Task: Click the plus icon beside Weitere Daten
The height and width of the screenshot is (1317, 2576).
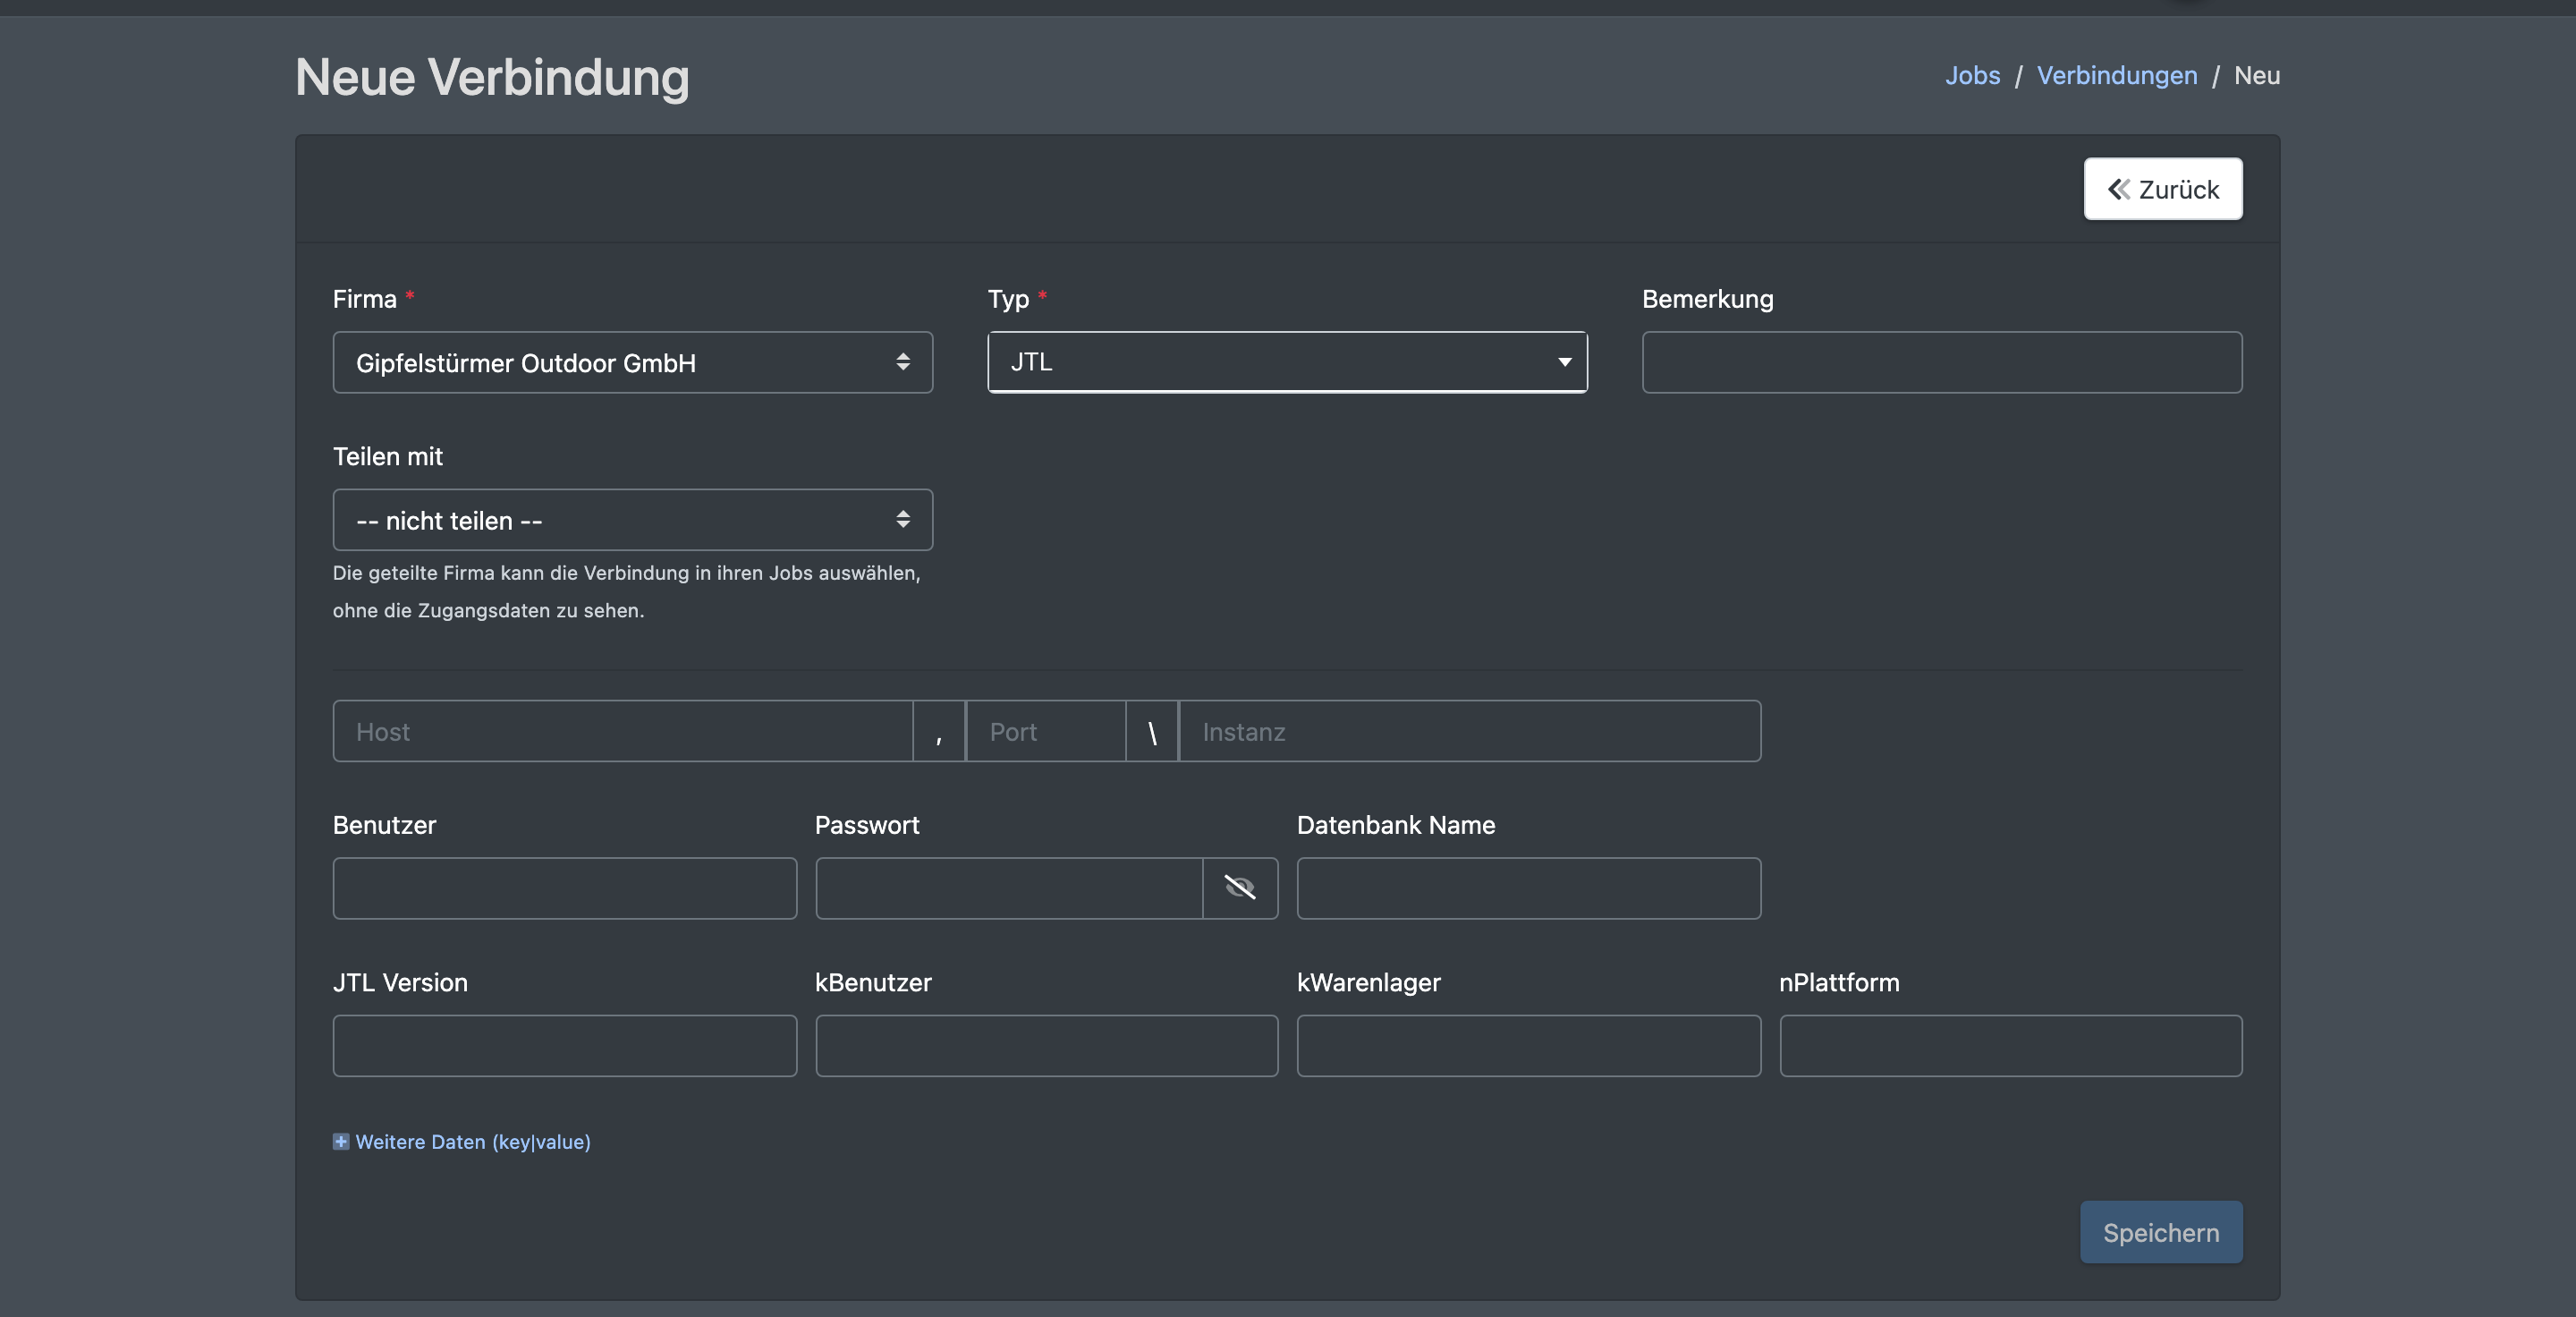Action: pos(341,1141)
